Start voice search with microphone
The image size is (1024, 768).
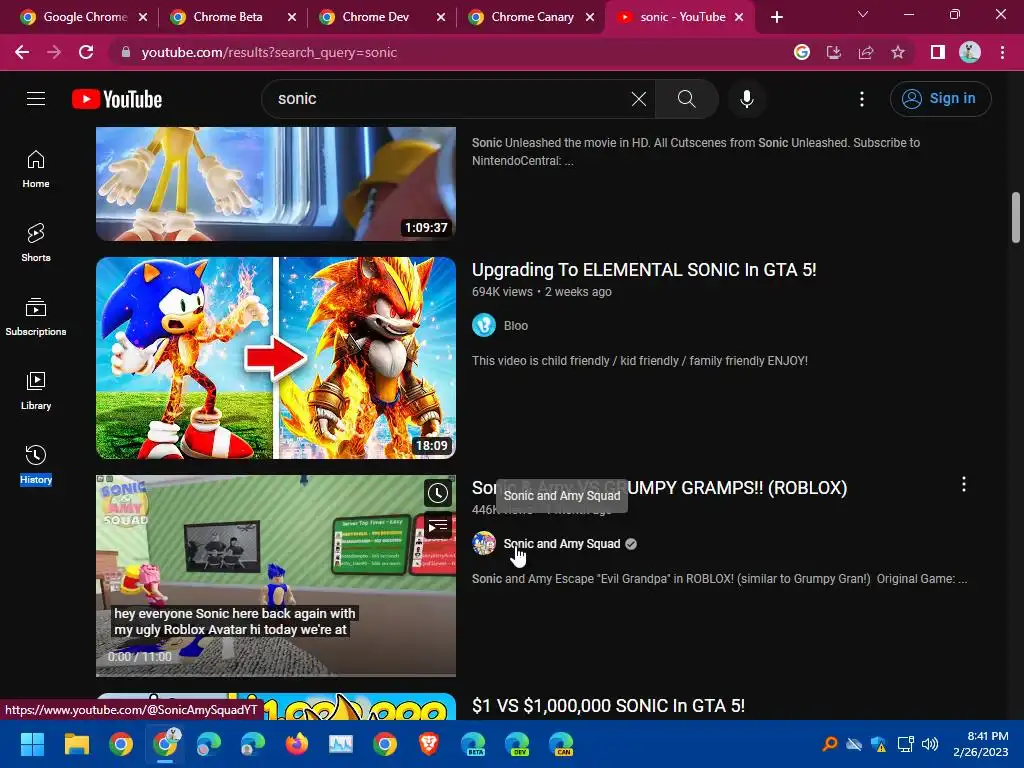coord(746,99)
